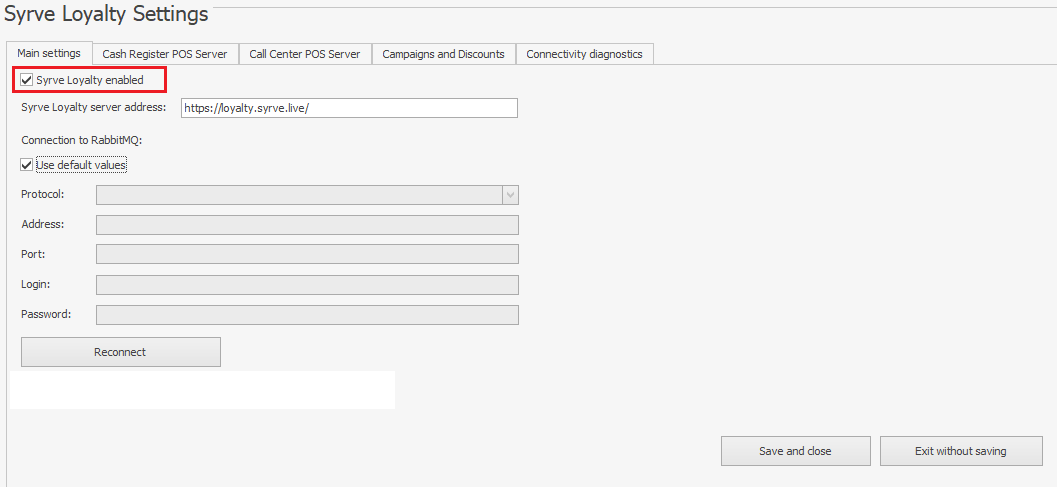The height and width of the screenshot is (487, 1057).
Task: Select the Connectivity diagnostics tab
Action: [584, 54]
